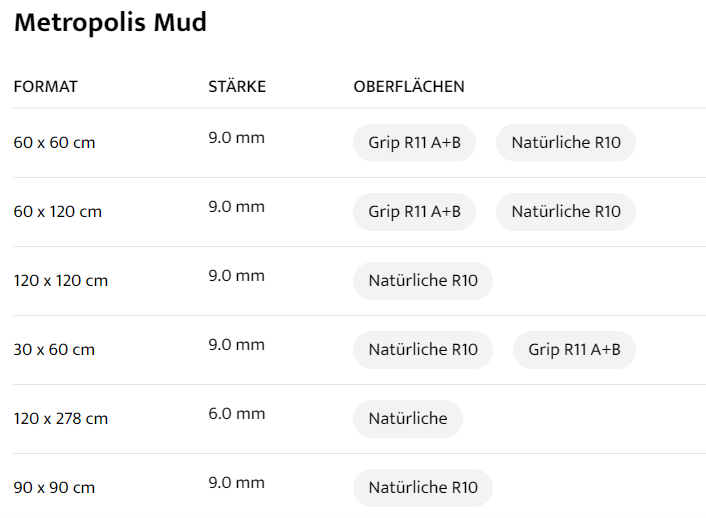Image resolution: width=706 pixels, height=518 pixels.
Task: Click the STÄRKE column header
Action: point(237,87)
